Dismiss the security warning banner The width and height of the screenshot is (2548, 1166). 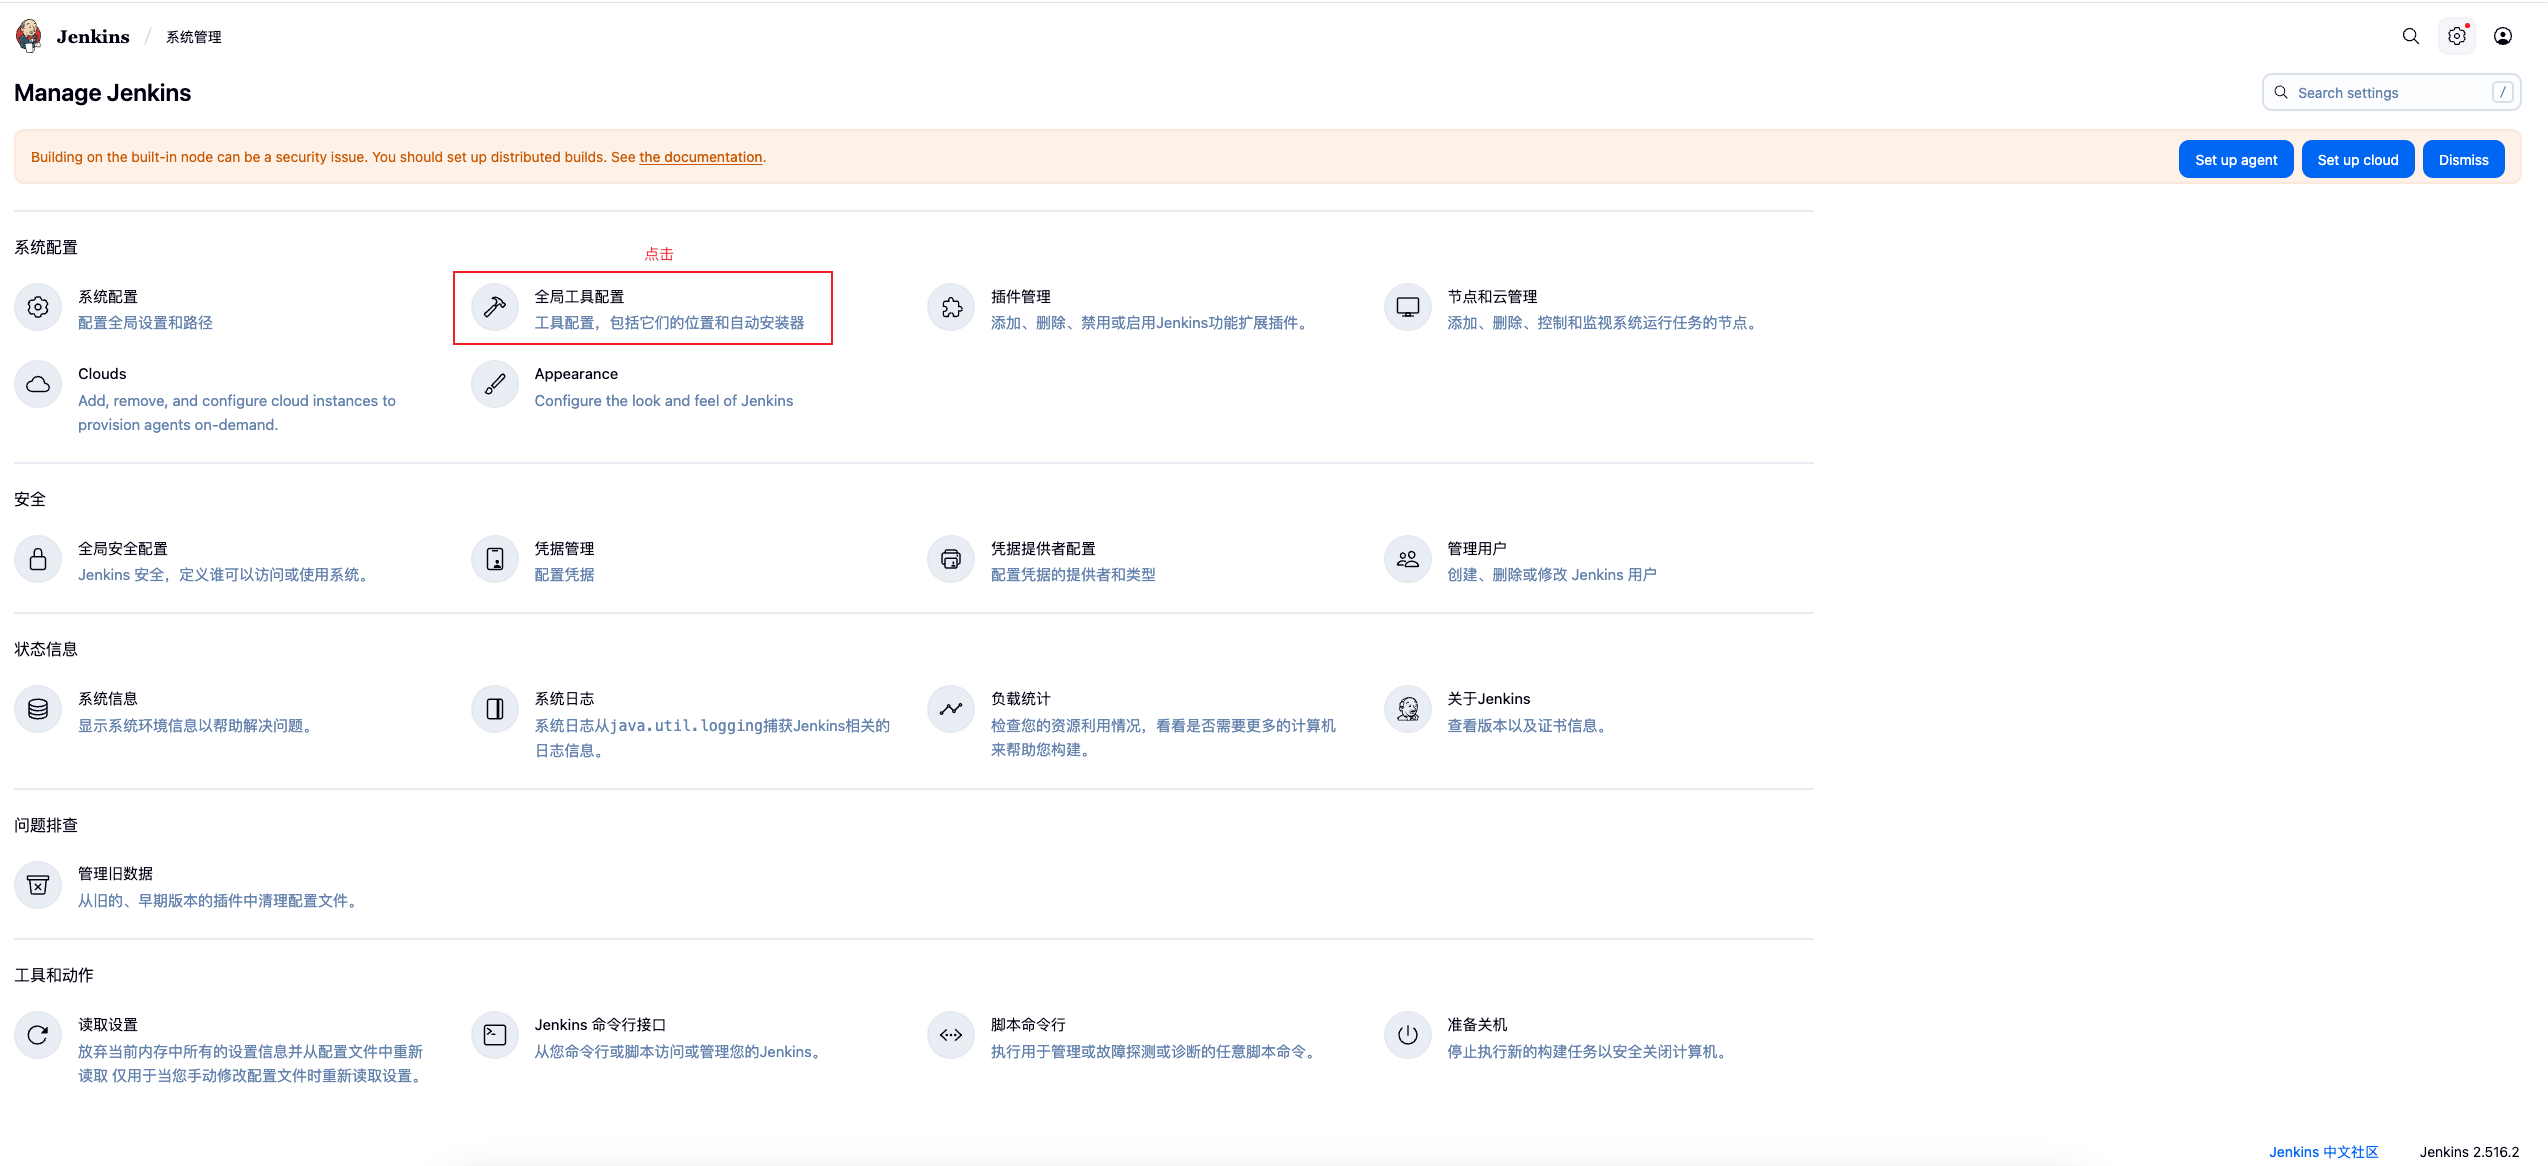coord(2462,160)
